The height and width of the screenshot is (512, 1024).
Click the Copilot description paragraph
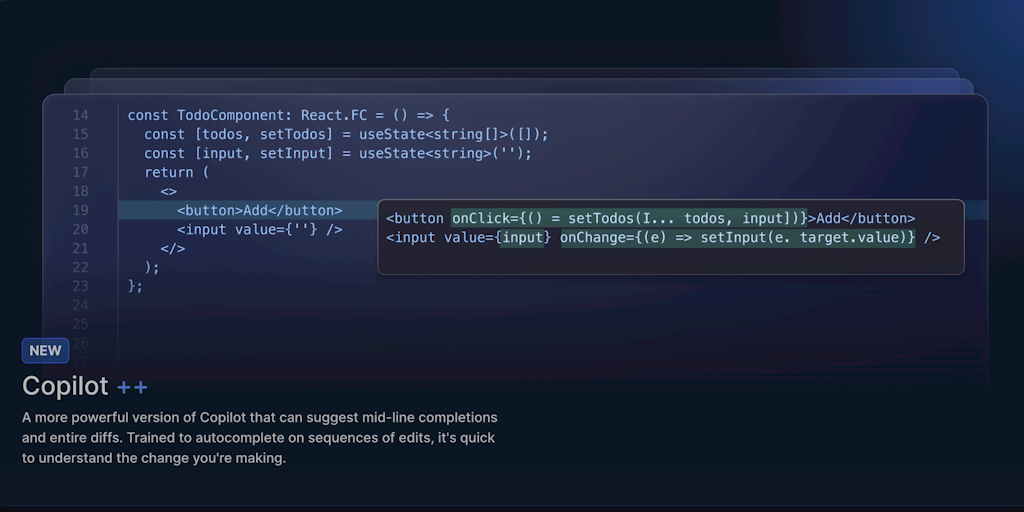click(259, 438)
